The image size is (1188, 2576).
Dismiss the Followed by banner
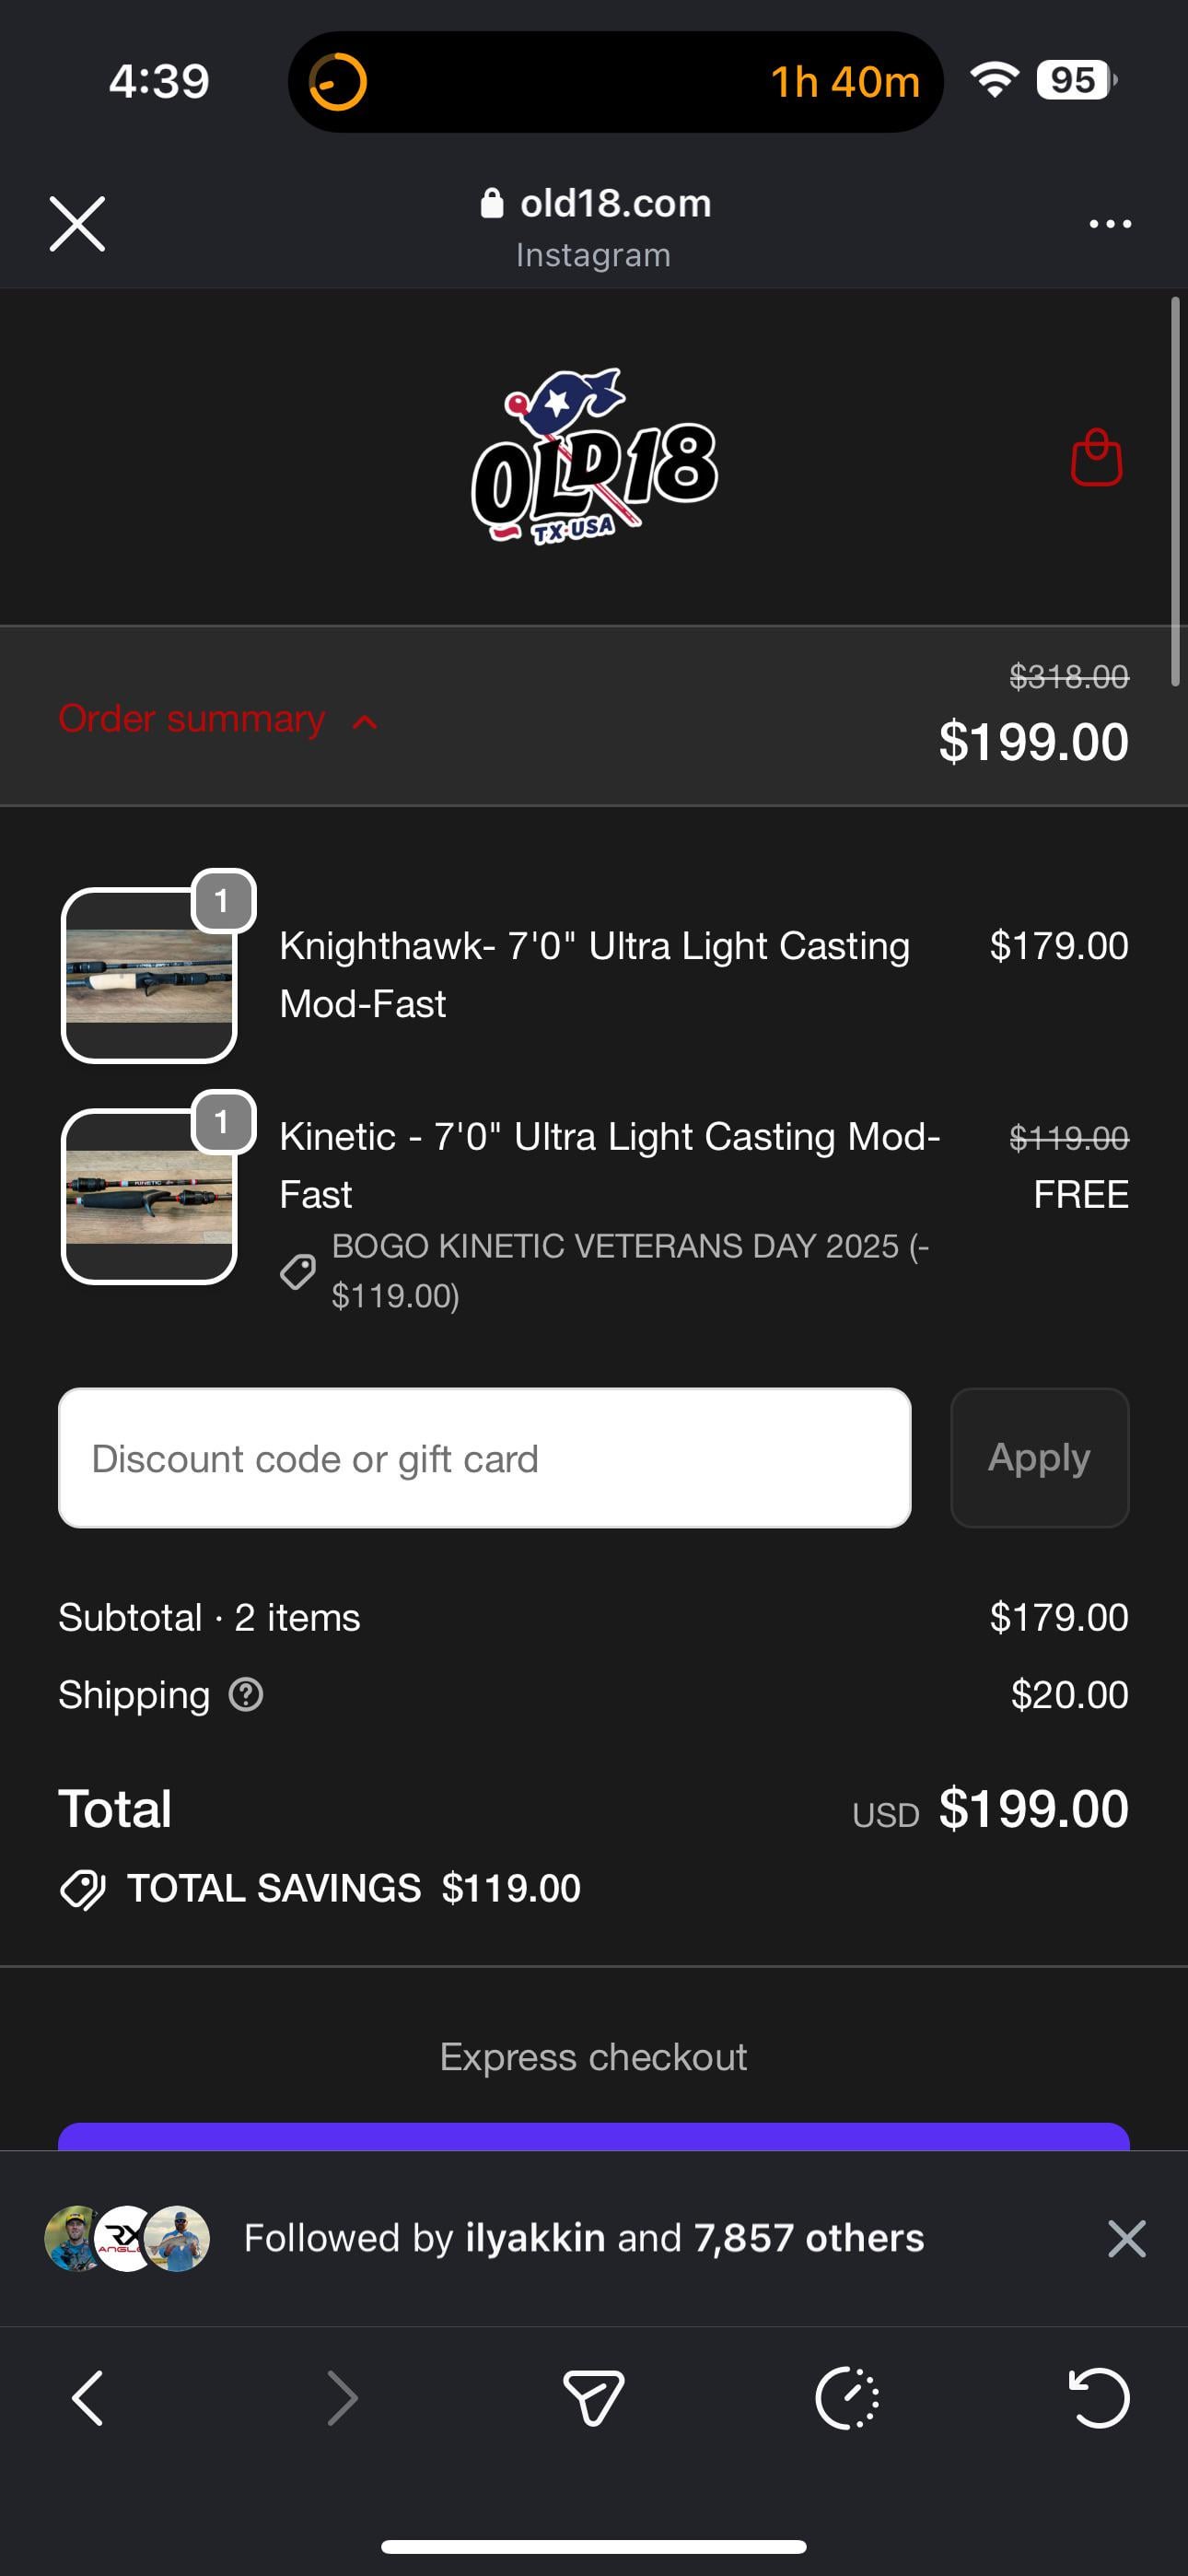coord(1126,2238)
